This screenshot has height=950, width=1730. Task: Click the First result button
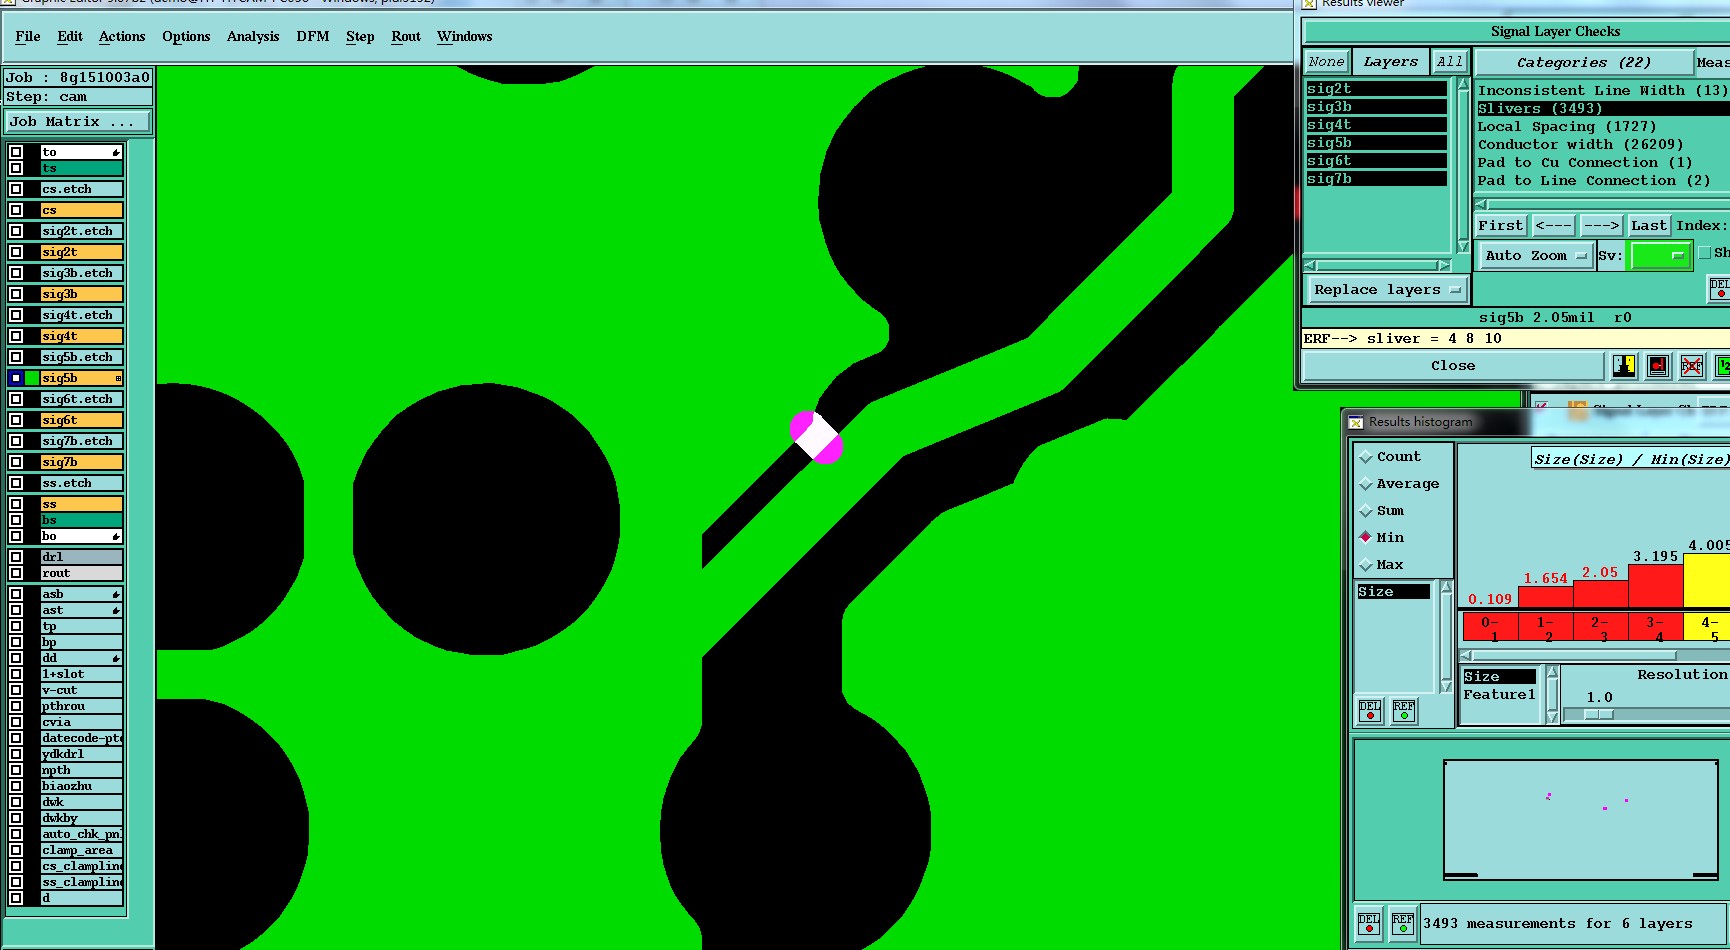(1501, 226)
